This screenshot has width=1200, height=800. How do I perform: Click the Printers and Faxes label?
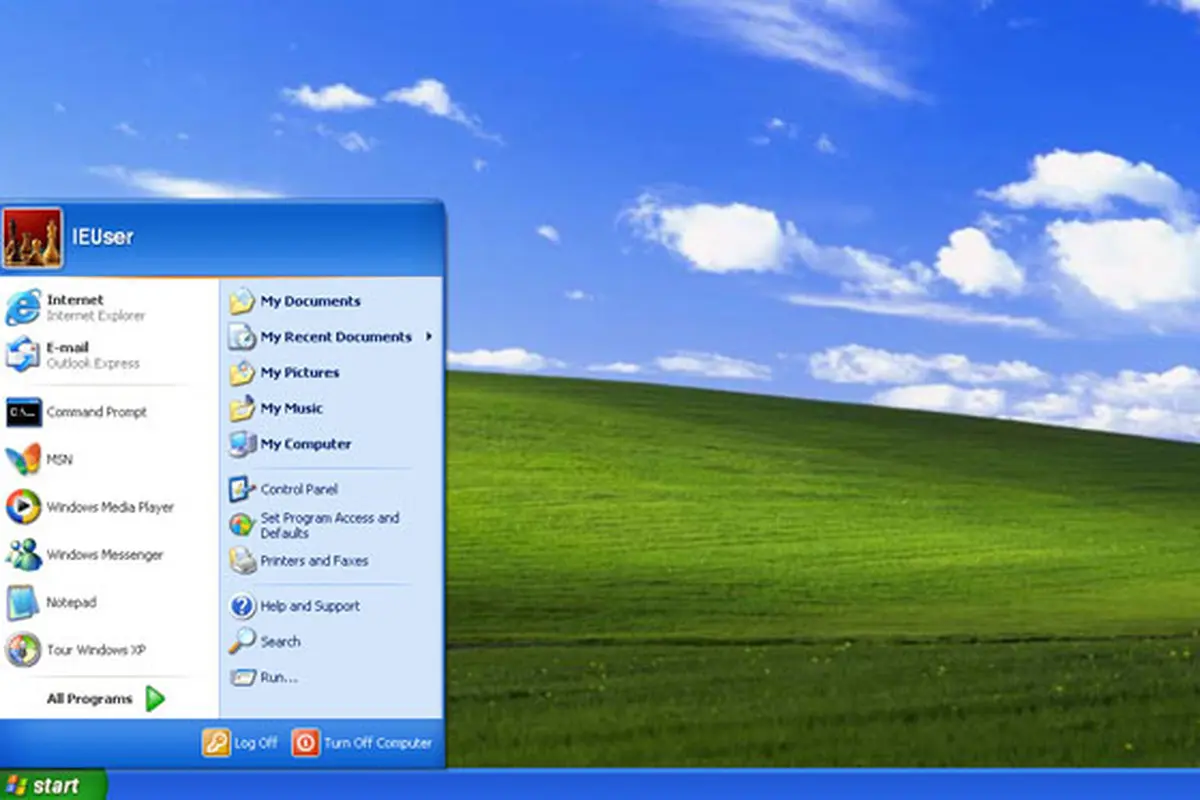314,561
